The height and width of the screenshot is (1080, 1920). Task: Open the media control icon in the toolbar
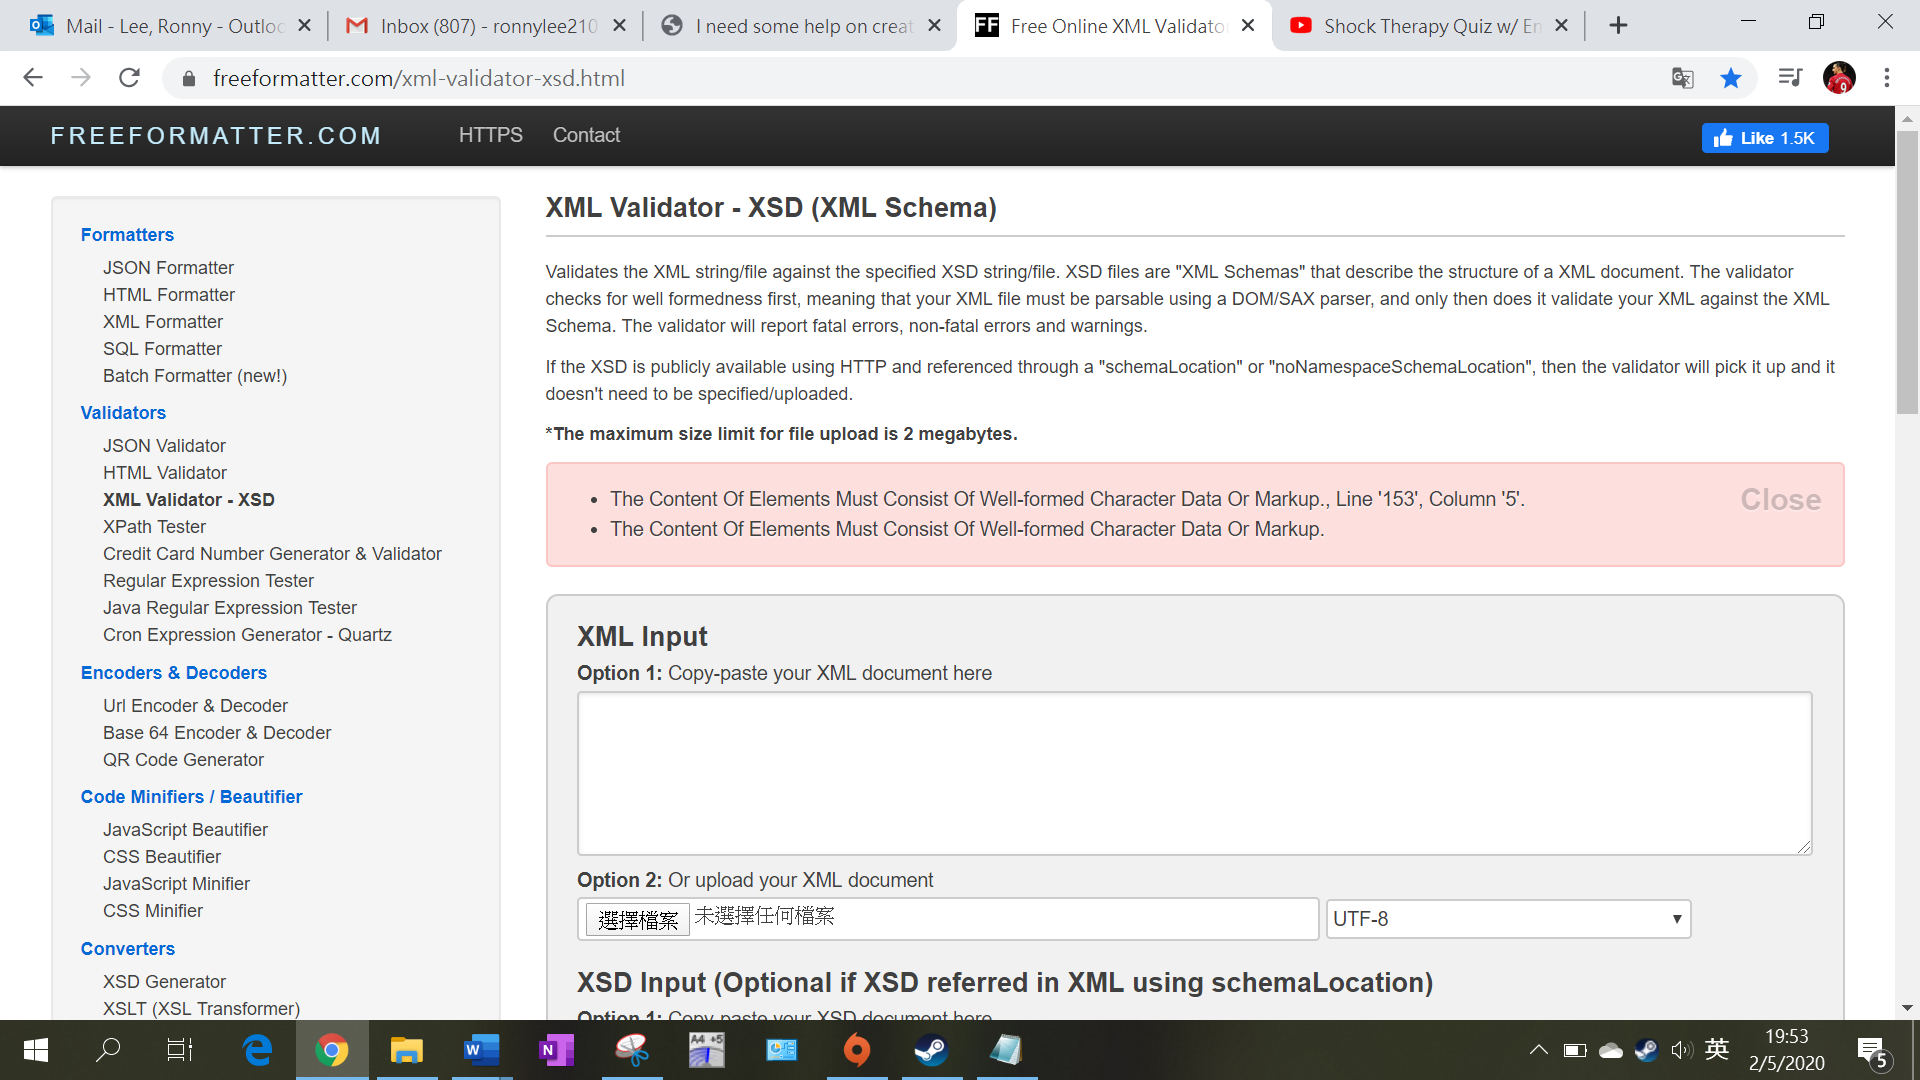(1790, 78)
